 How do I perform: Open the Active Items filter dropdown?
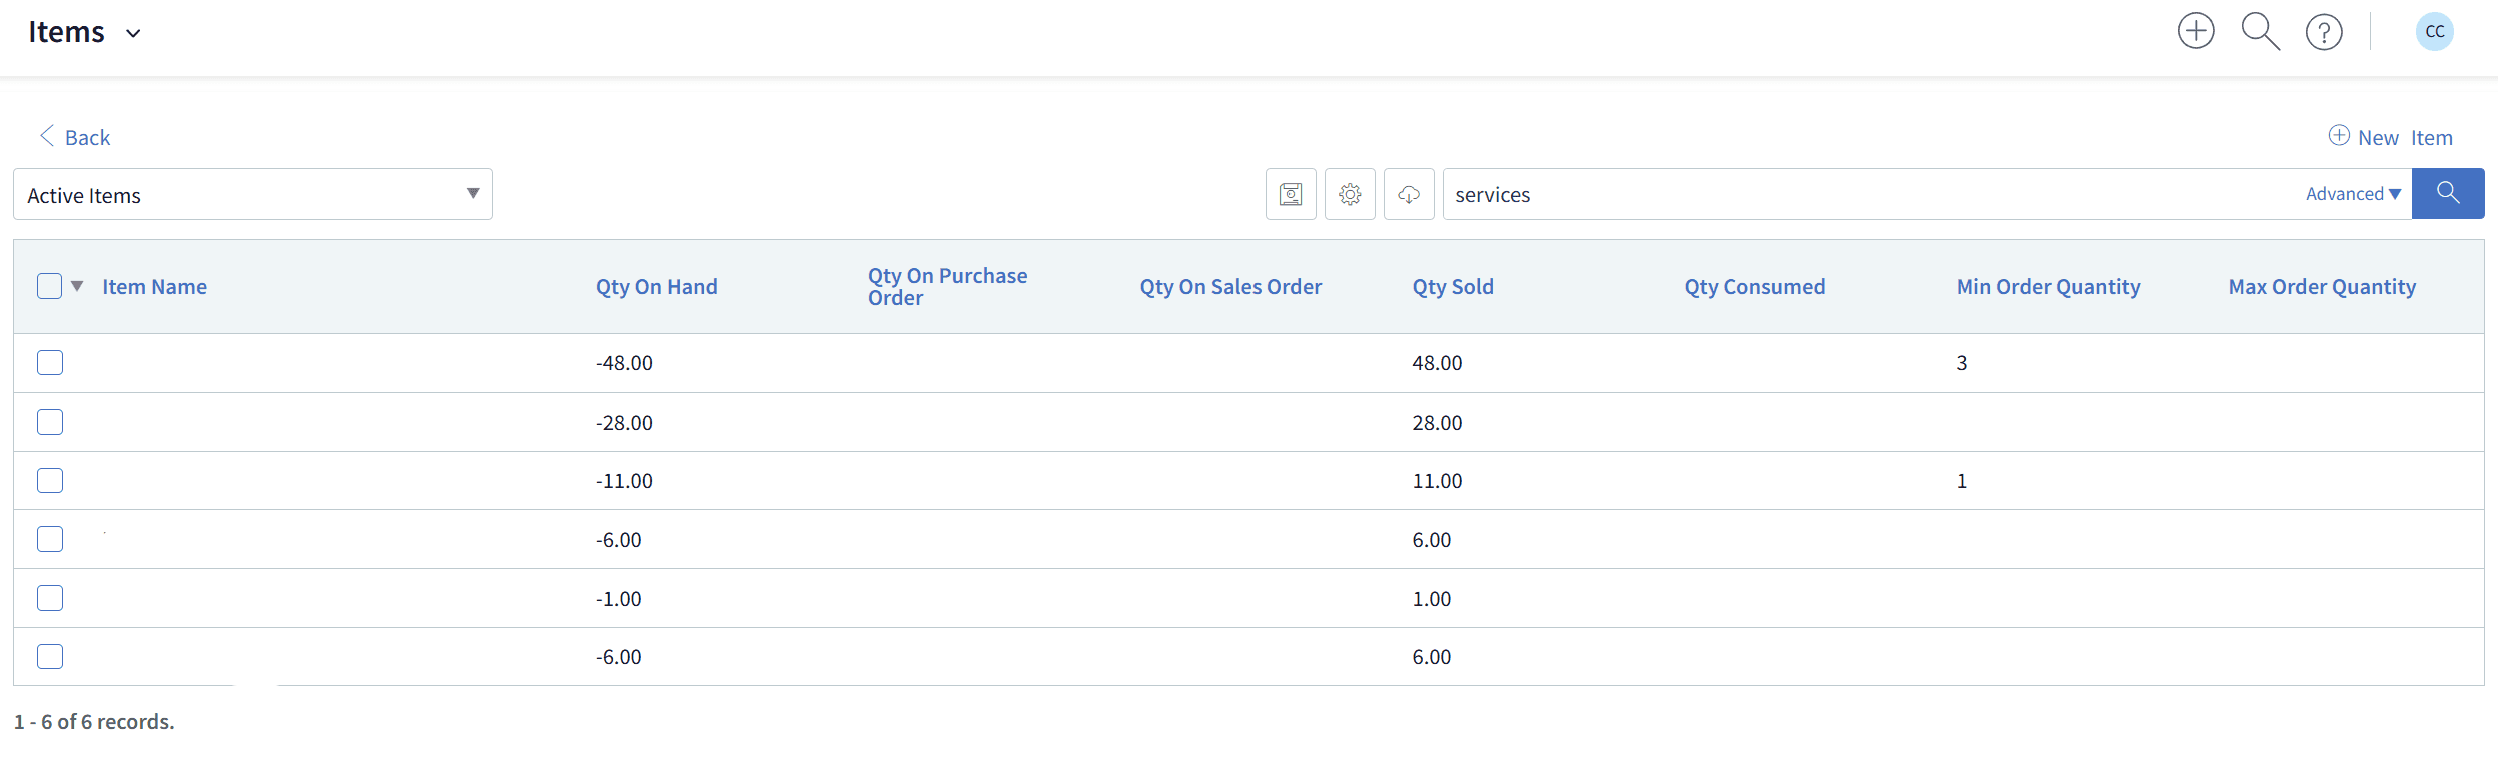253,194
